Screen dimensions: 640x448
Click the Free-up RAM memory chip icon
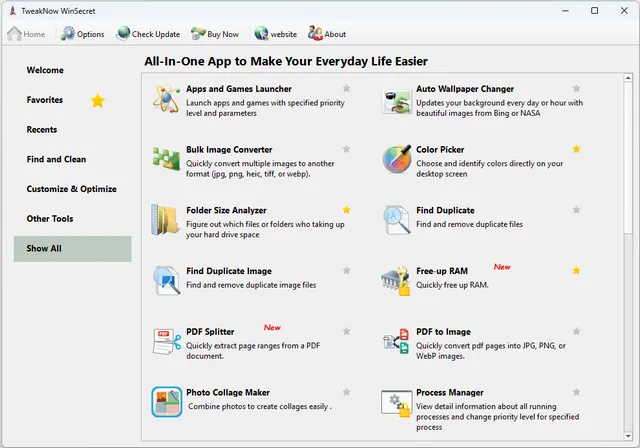click(x=397, y=281)
